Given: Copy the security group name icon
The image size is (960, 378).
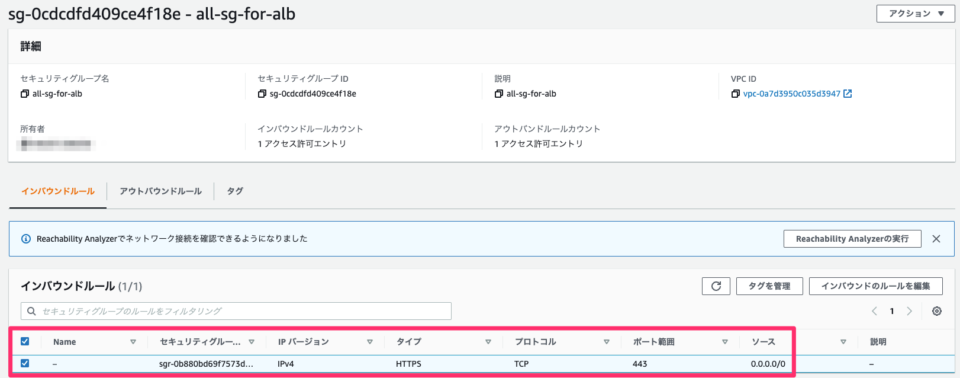Looking at the screenshot, I should pyautogui.click(x=24, y=94).
